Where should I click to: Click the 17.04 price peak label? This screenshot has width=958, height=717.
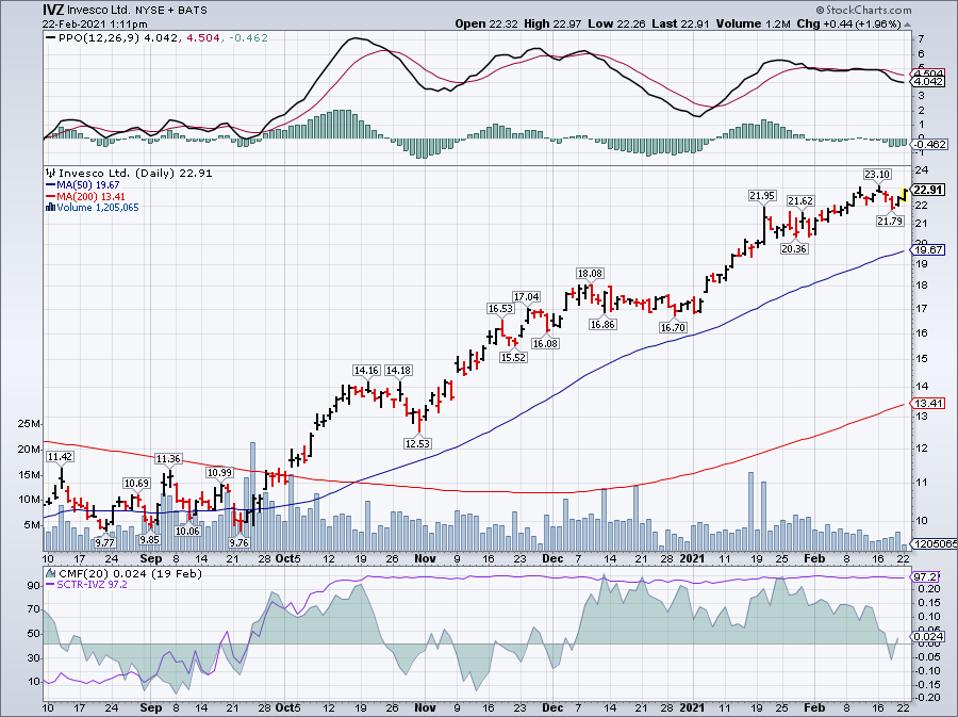(x=526, y=297)
